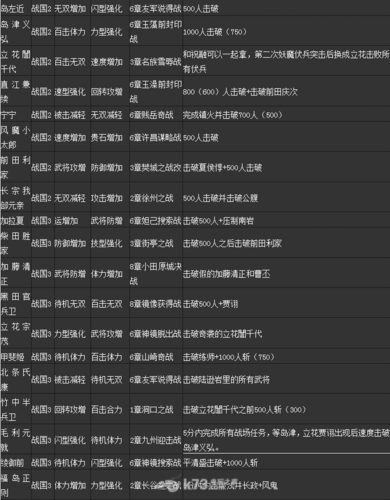390x500 pixels.
Task: Select the stage cell '1章洞口之战'
Action: (151, 410)
